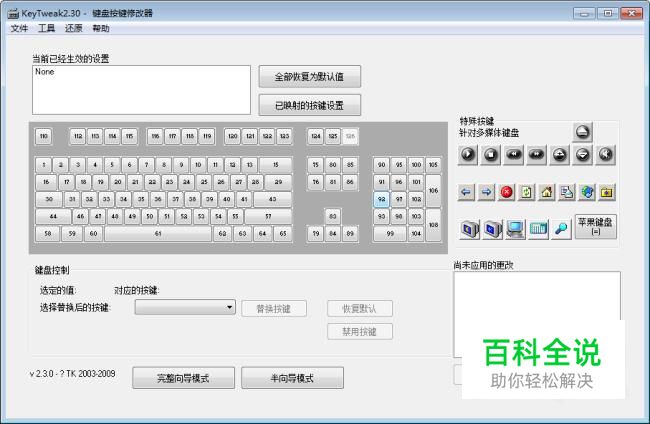Open the 文件 menu
The height and width of the screenshot is (424, 650).
(19, 28)
